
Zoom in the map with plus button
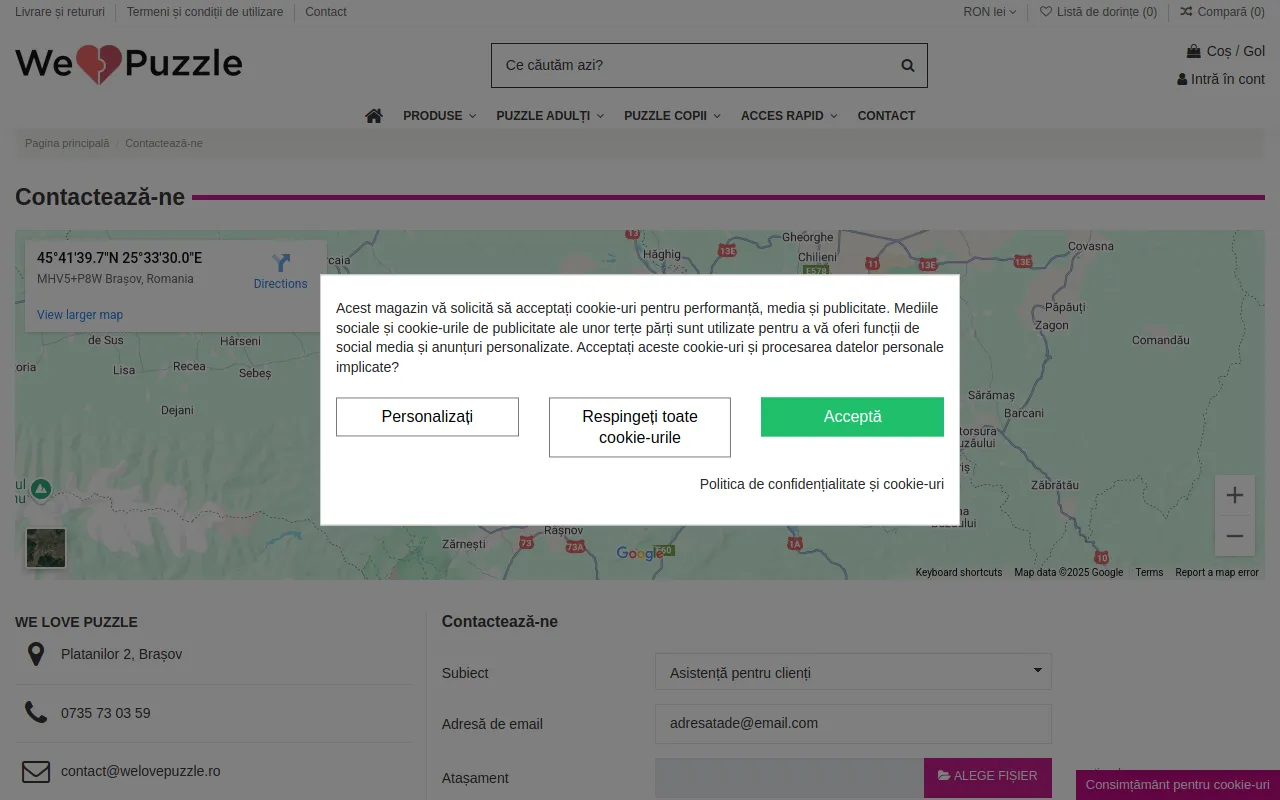tap(1235, 495)
